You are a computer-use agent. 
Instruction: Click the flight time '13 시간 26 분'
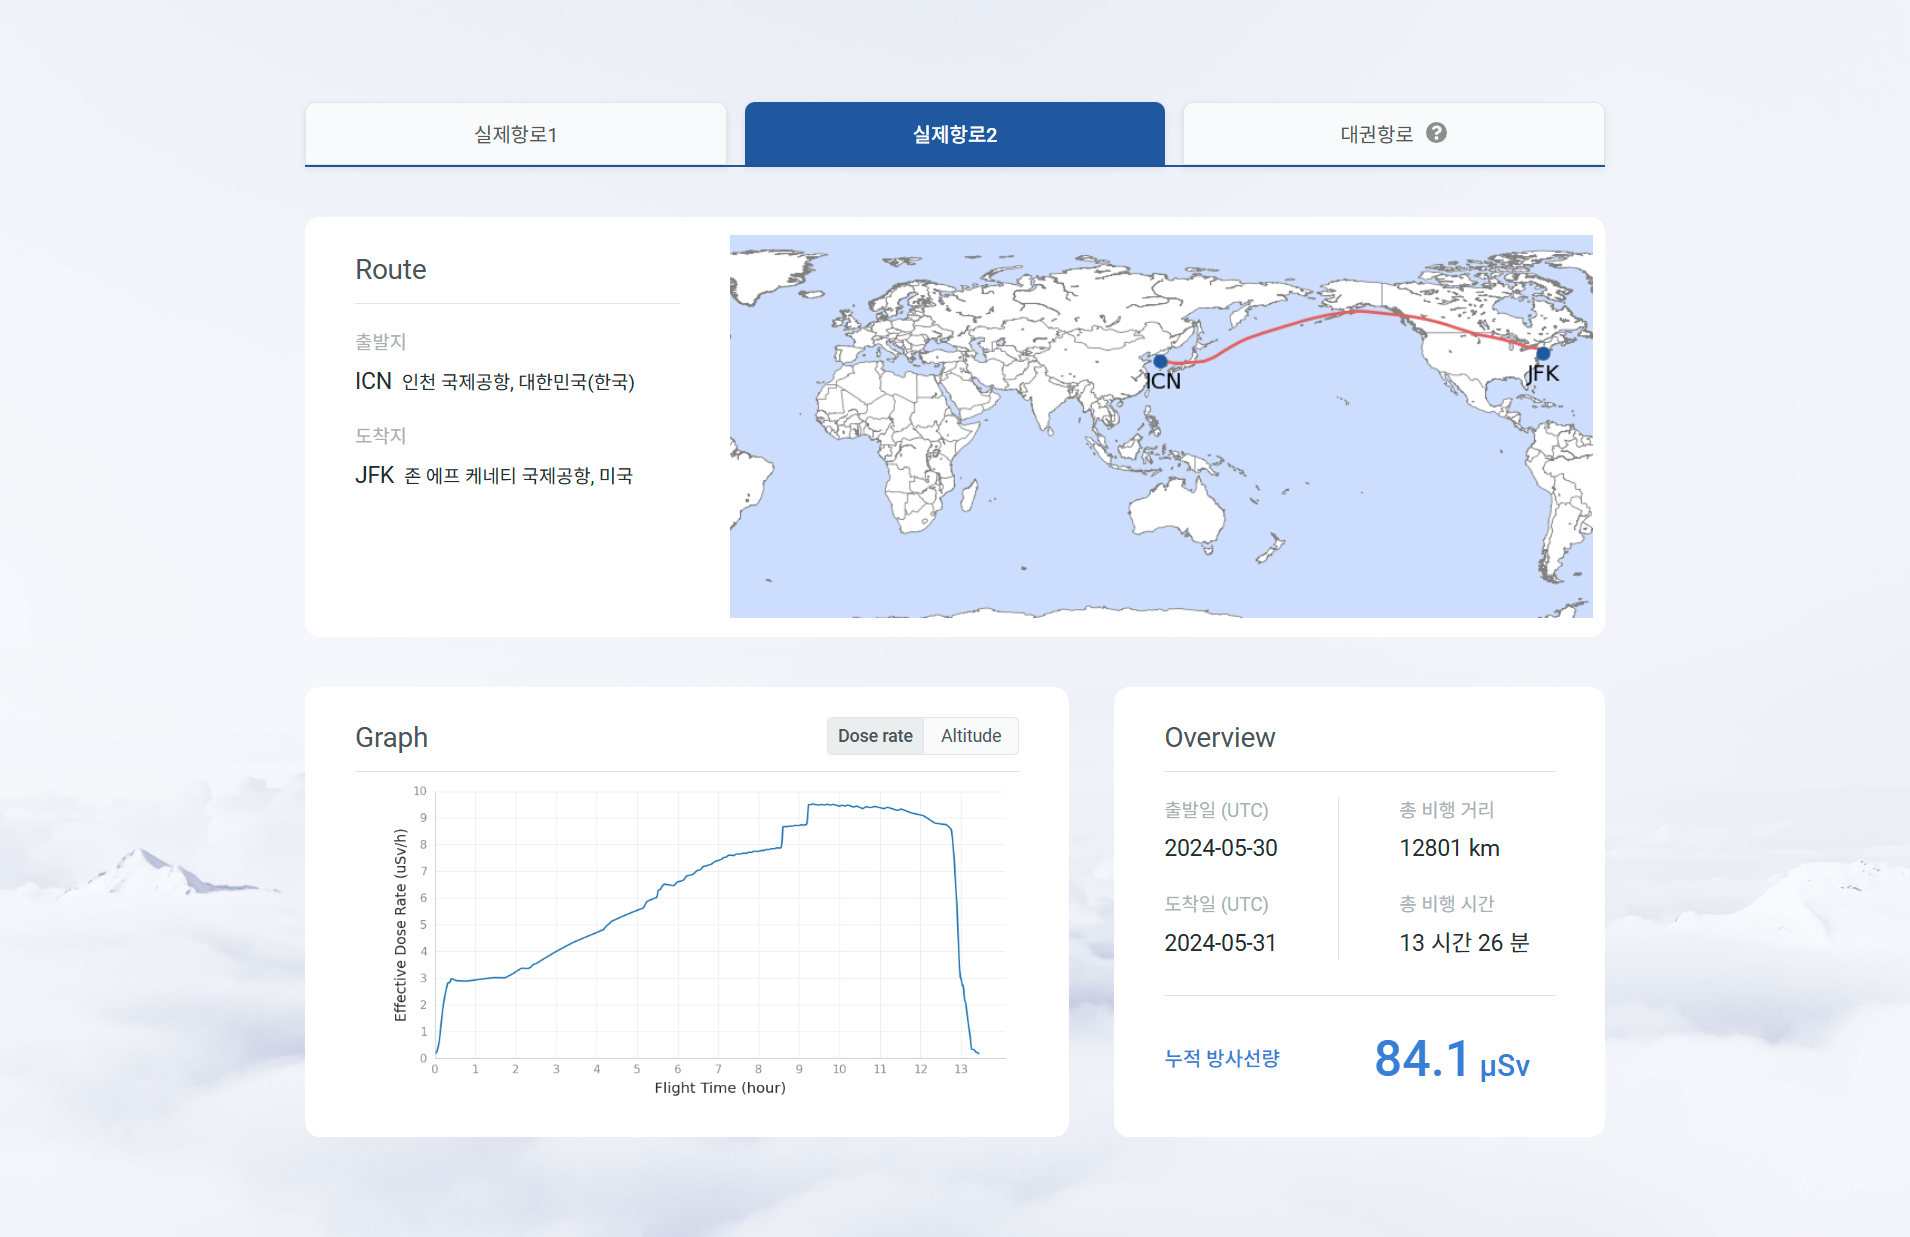(1464, 943)
